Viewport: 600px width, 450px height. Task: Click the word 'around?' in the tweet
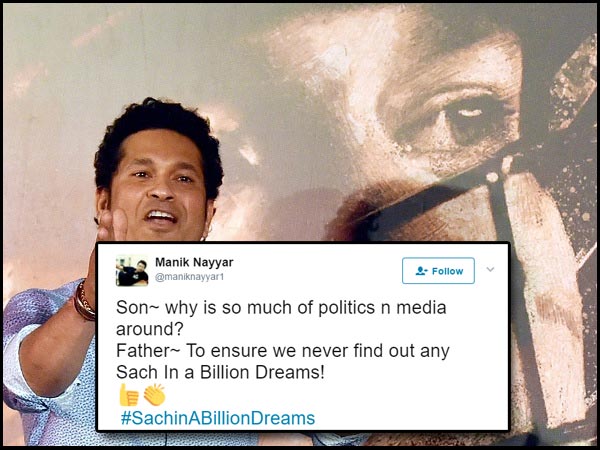point(150,329)
